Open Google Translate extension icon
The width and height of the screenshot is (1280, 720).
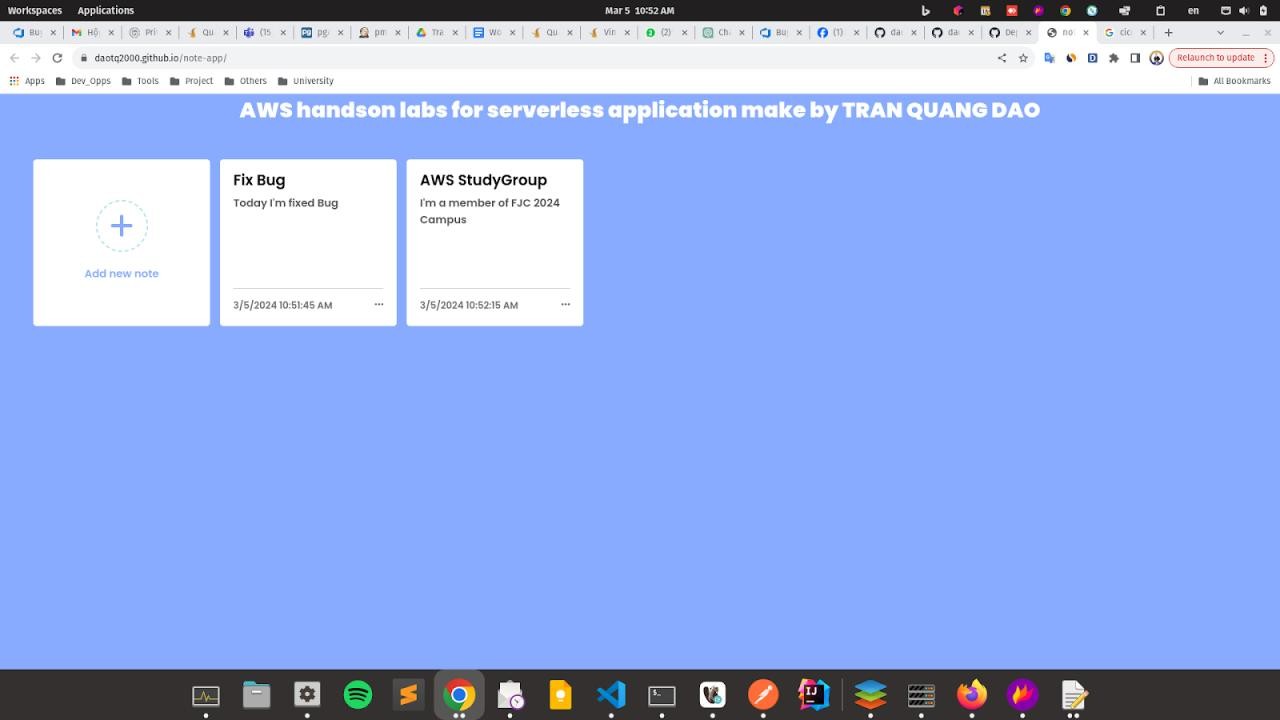click(1049, 58)
